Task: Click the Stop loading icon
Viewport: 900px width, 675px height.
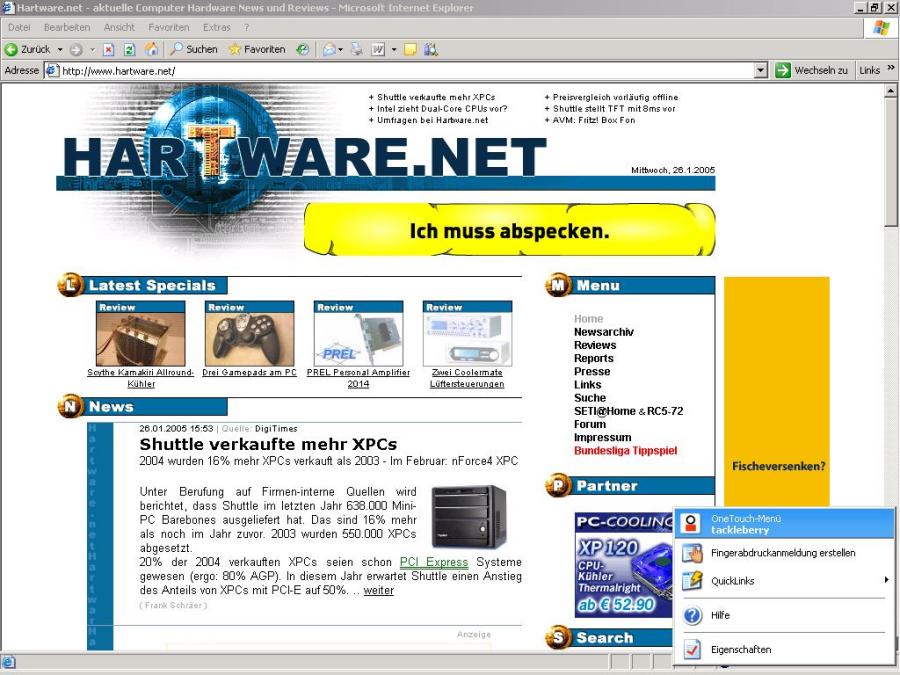Action: pyautogui.click(x=108, y=50)
